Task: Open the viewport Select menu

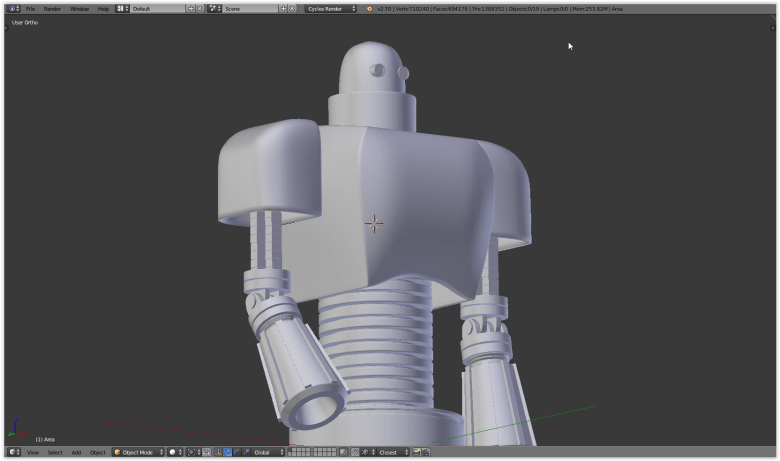Action: click(55, 452)
